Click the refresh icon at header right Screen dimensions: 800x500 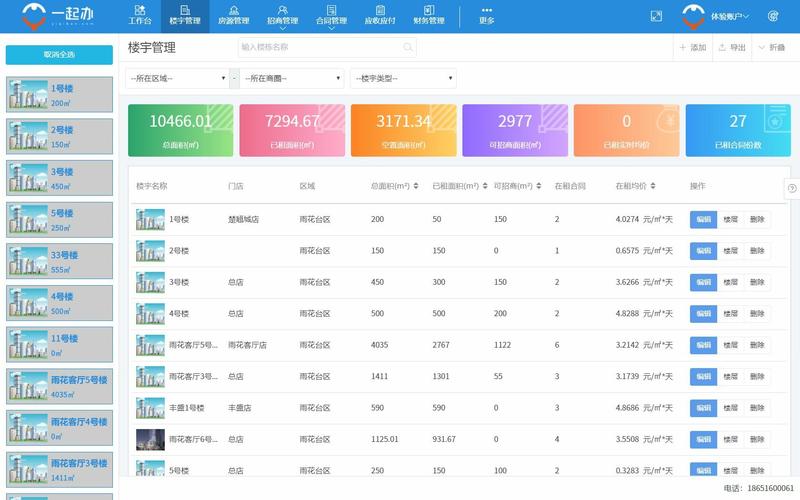[772, 16]
